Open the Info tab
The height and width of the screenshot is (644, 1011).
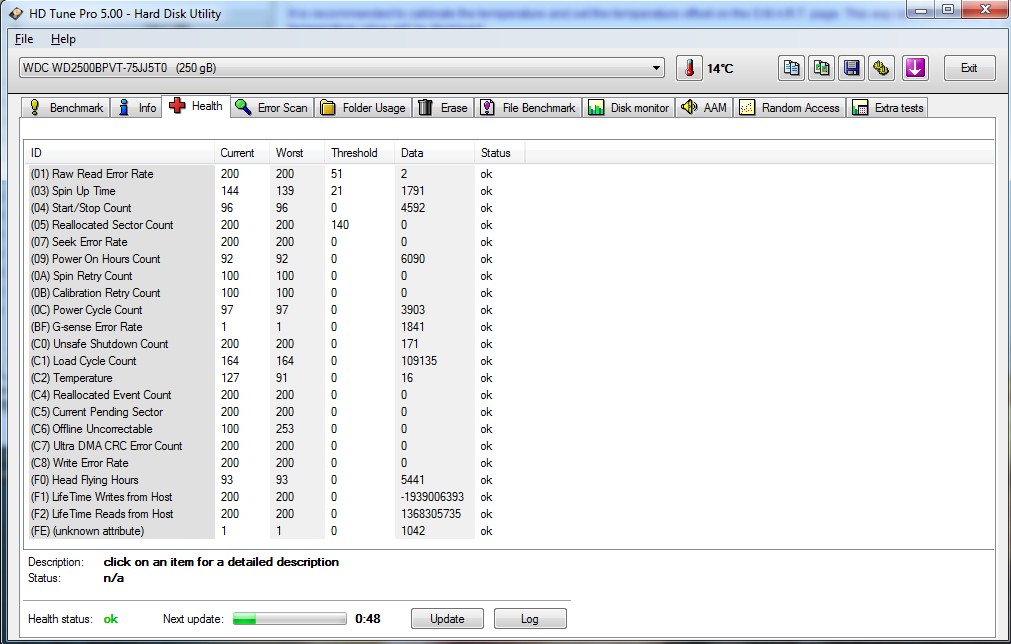click(x=137, y=108)
